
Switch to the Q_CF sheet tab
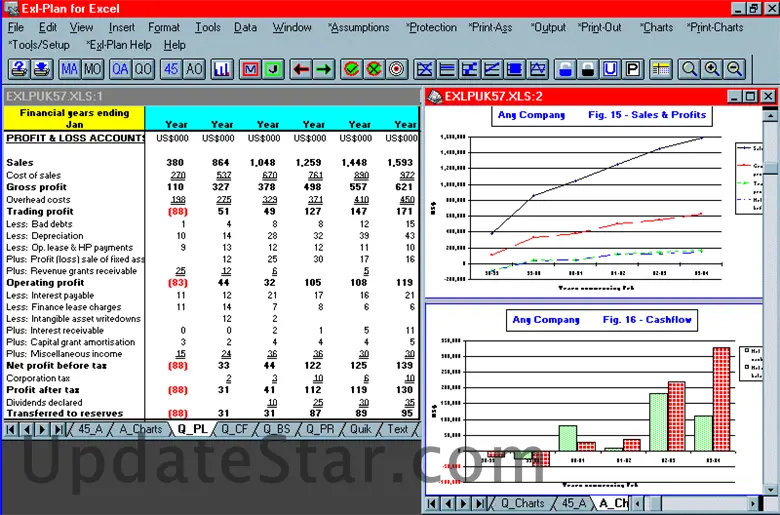coord(235,429)
